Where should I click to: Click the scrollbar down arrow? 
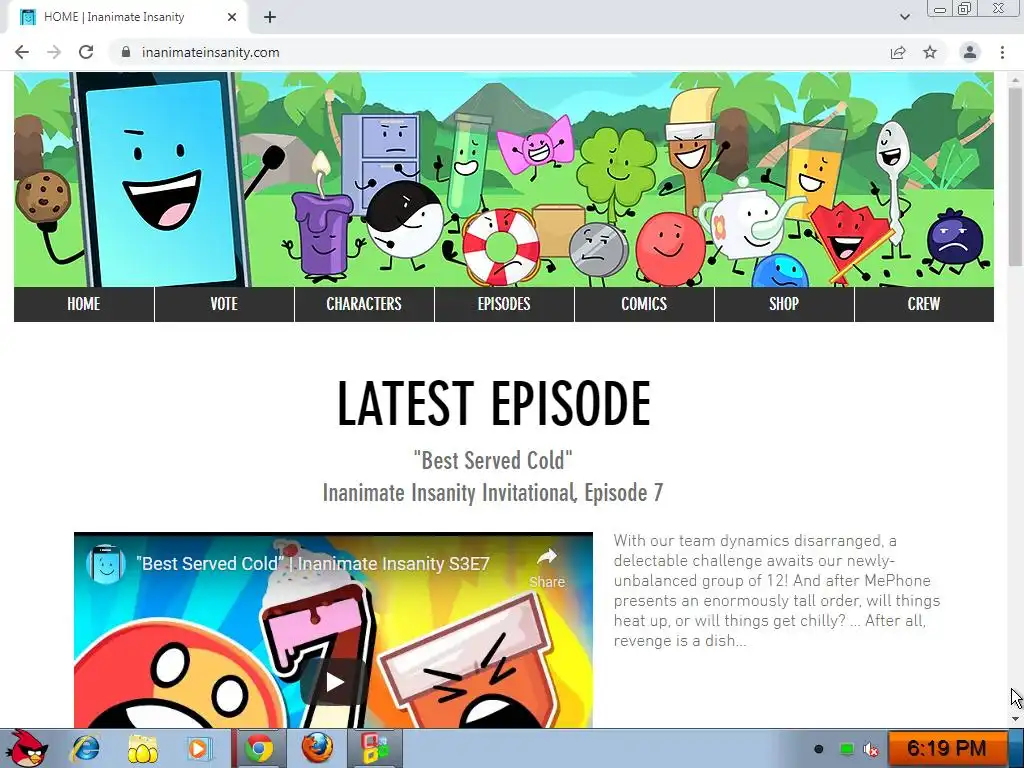pyautogui.click(x=1015, y=718)
